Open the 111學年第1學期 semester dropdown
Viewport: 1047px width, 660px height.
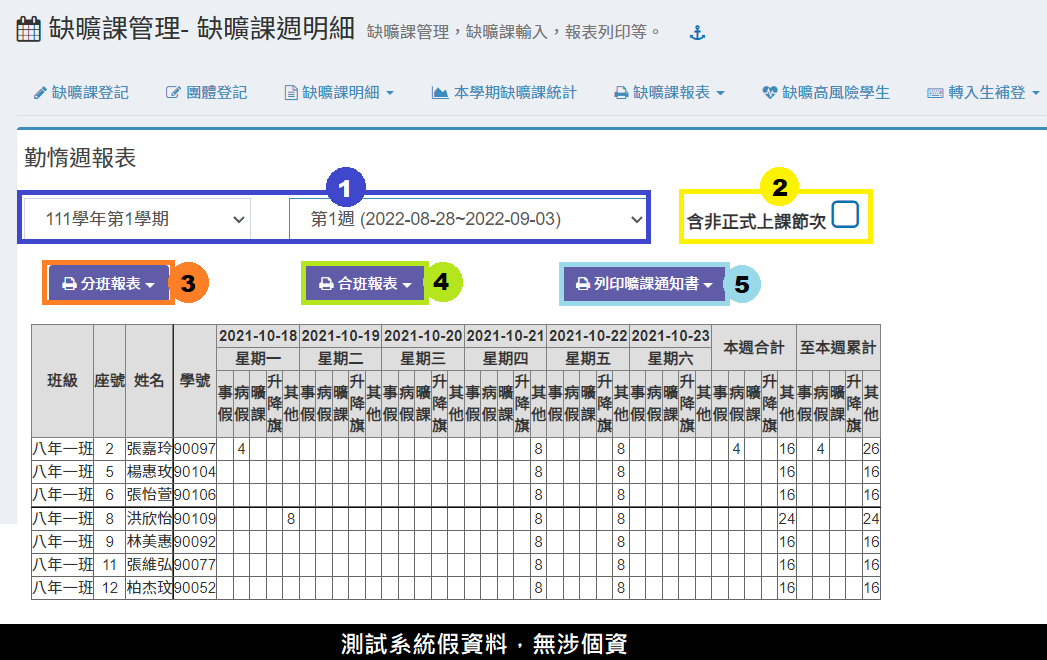135,218
